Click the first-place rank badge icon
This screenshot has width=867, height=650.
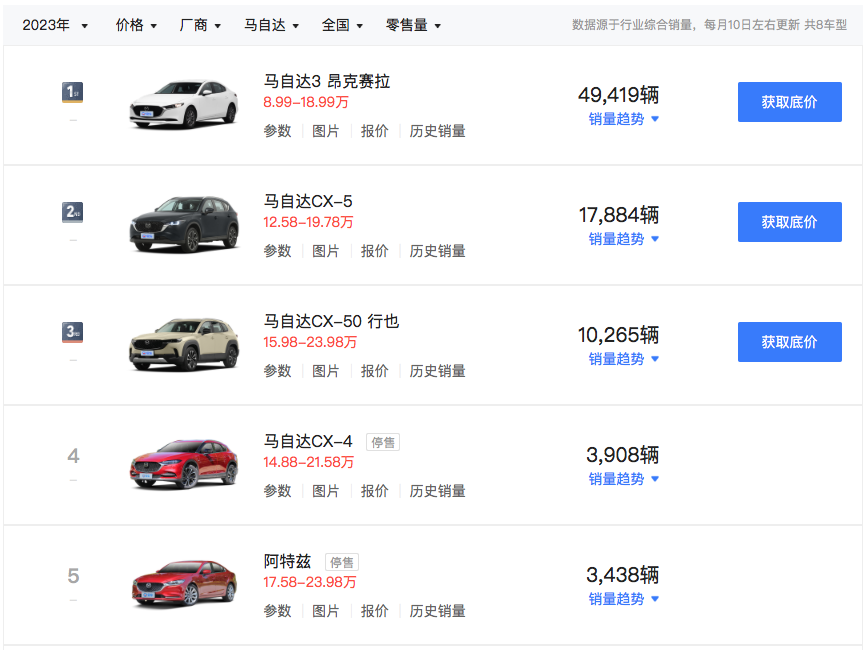(72, 93)
